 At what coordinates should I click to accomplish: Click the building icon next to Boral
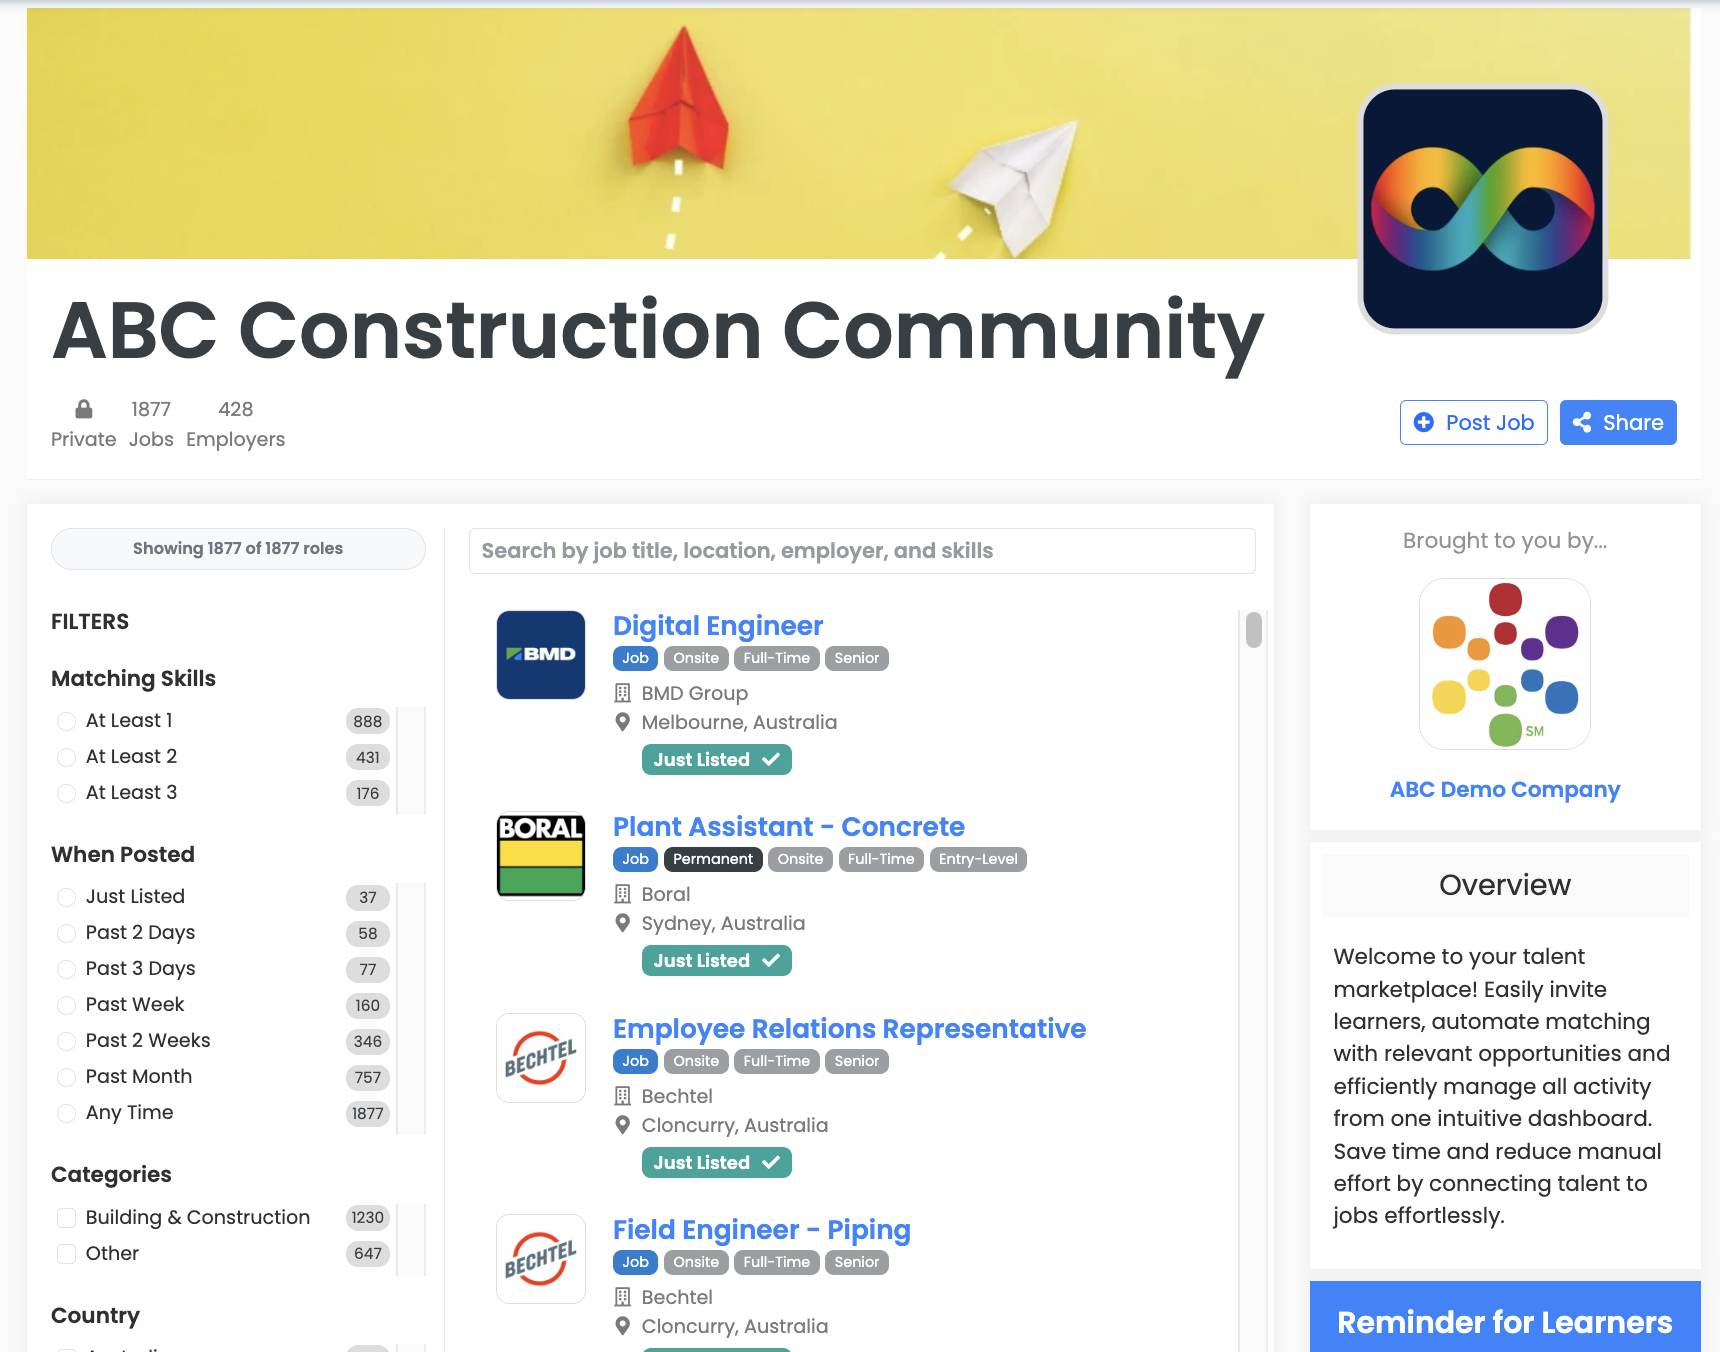pos(622,894)
